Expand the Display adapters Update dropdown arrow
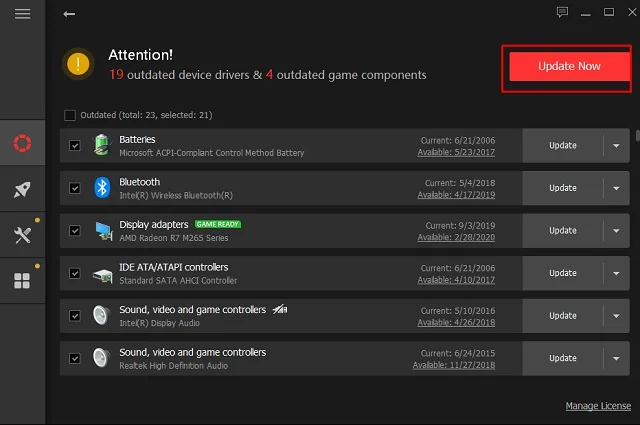This screenshot has width=640, height=425. click(616, 231)
